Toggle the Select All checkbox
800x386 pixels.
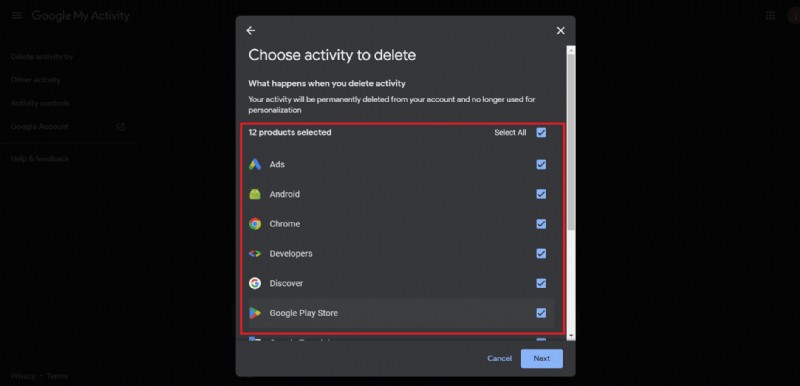coord(541,133)
